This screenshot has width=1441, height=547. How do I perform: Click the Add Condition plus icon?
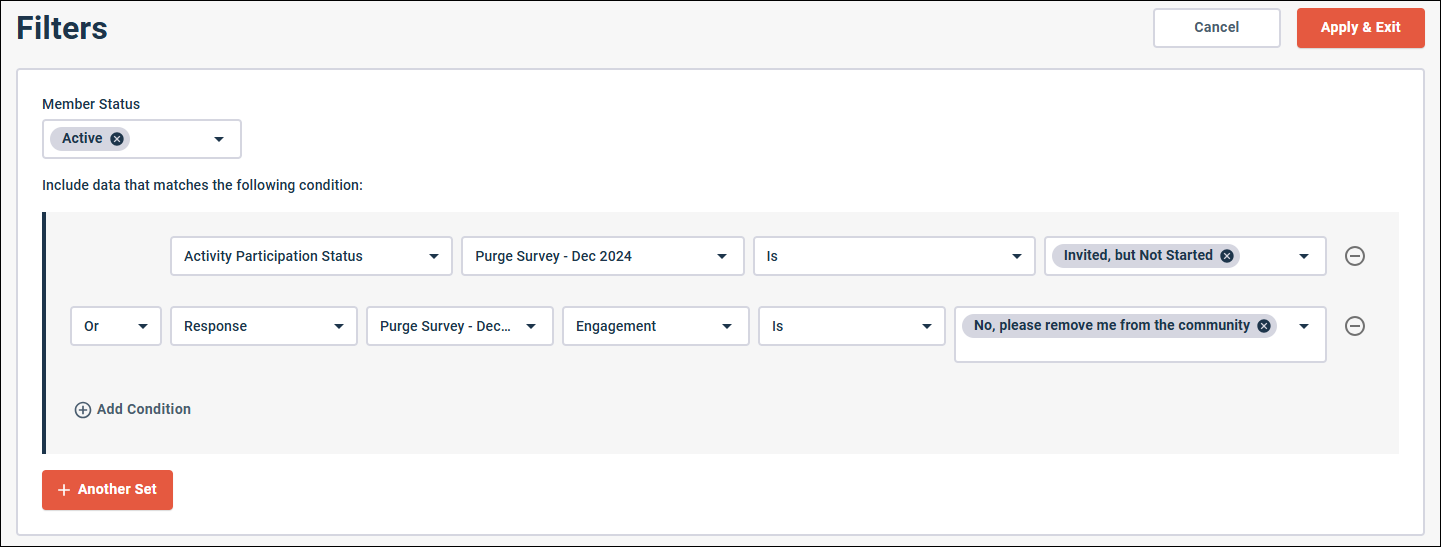click(83, 410)
